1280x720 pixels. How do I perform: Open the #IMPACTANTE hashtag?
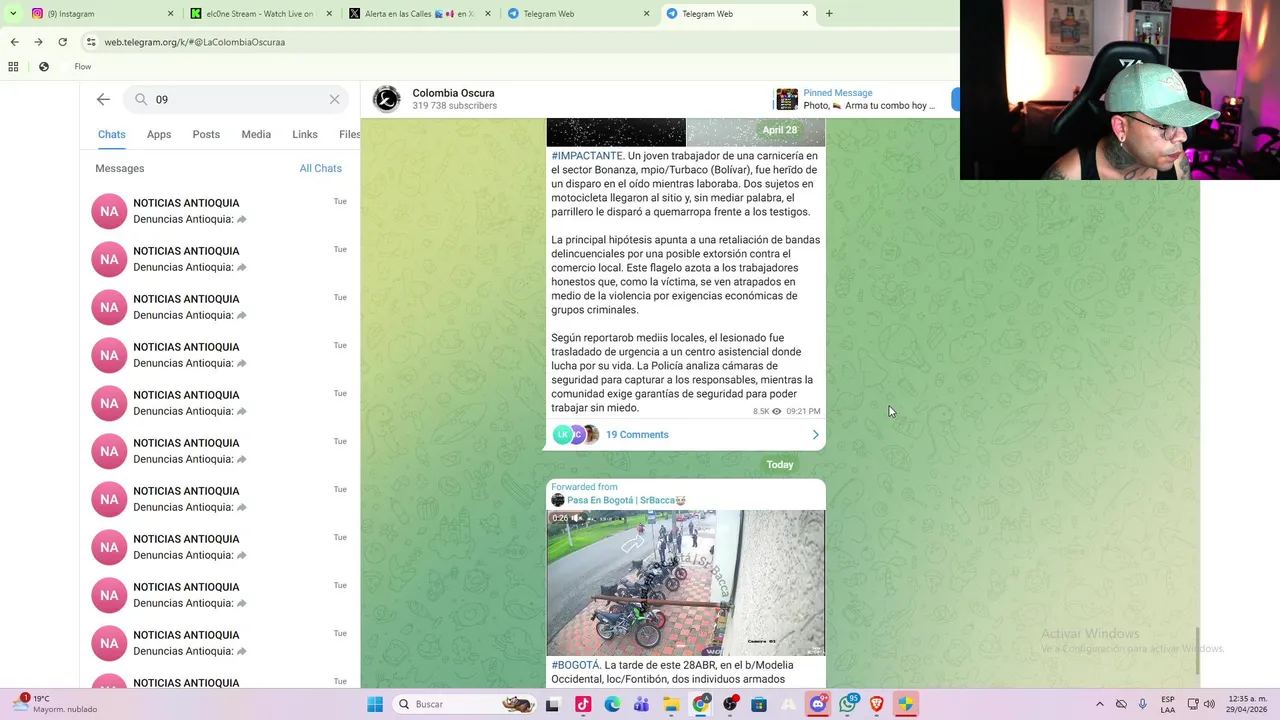click(587, 156)
